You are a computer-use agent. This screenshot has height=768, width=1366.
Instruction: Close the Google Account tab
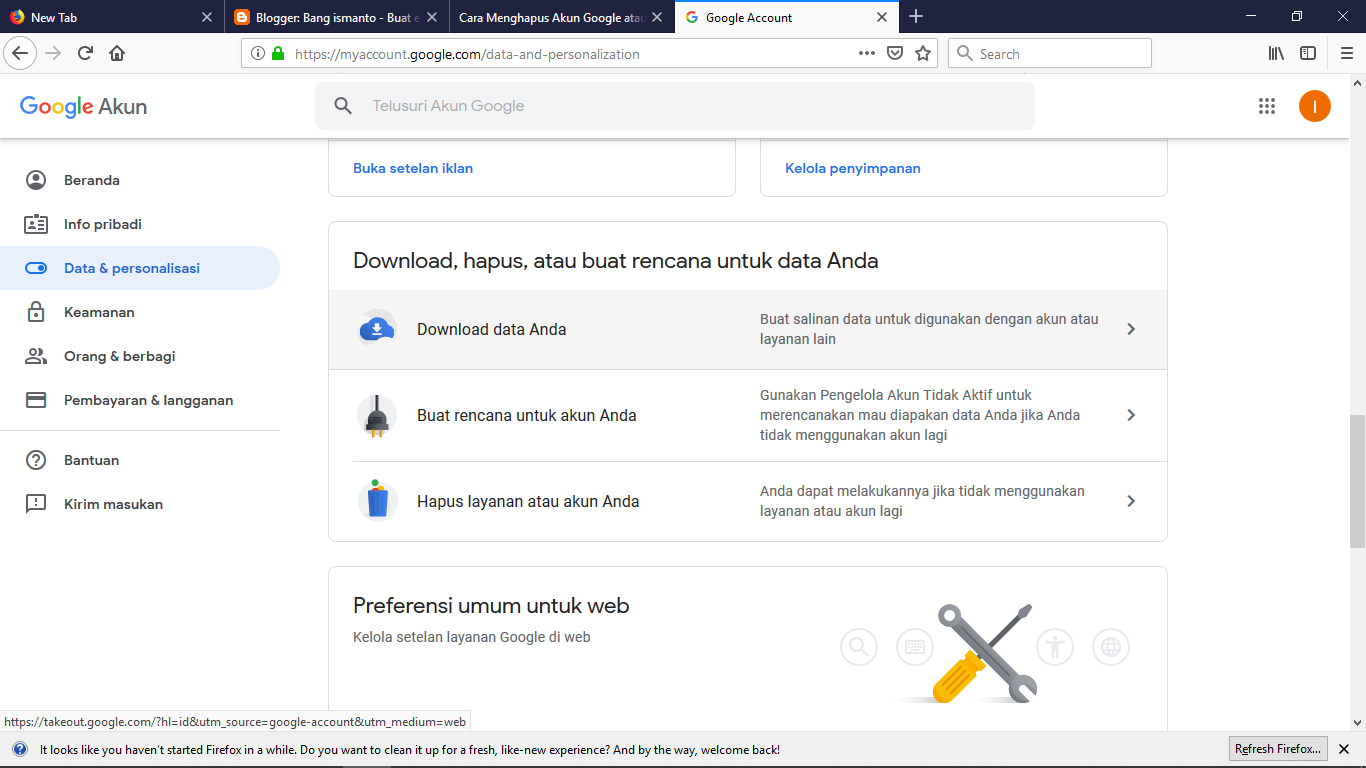[x=882, y=17]
